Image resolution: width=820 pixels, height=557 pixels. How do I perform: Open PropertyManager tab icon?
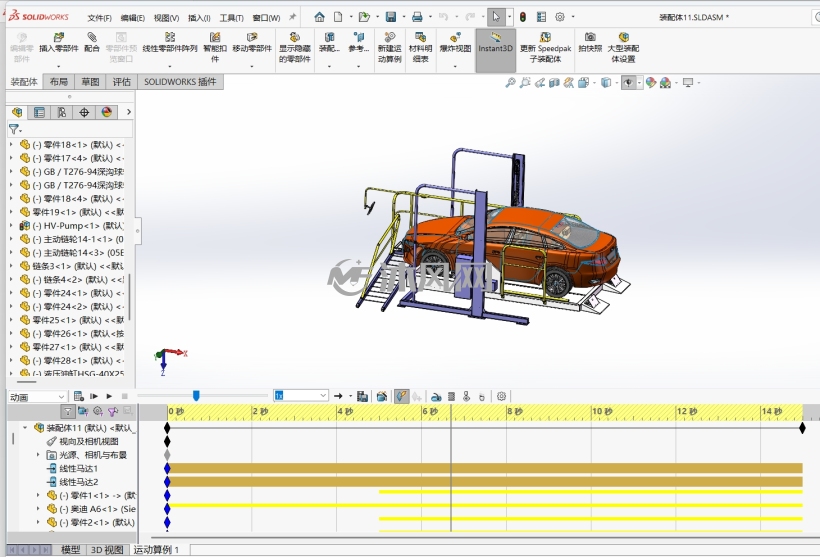pos(39,112)
